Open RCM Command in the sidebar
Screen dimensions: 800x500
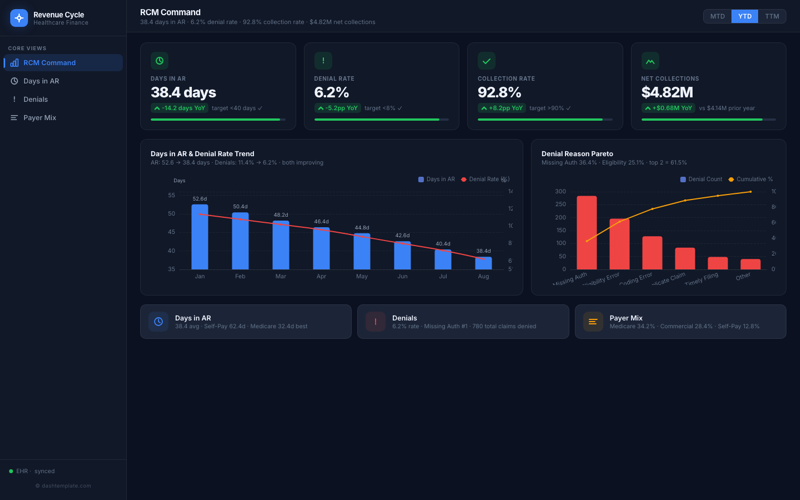click(x=64, y=62)
